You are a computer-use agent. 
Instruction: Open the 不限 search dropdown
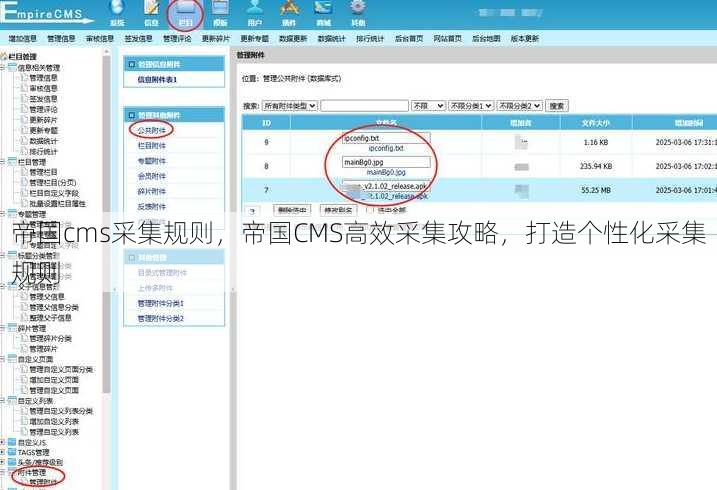click(x=428, y=106)
